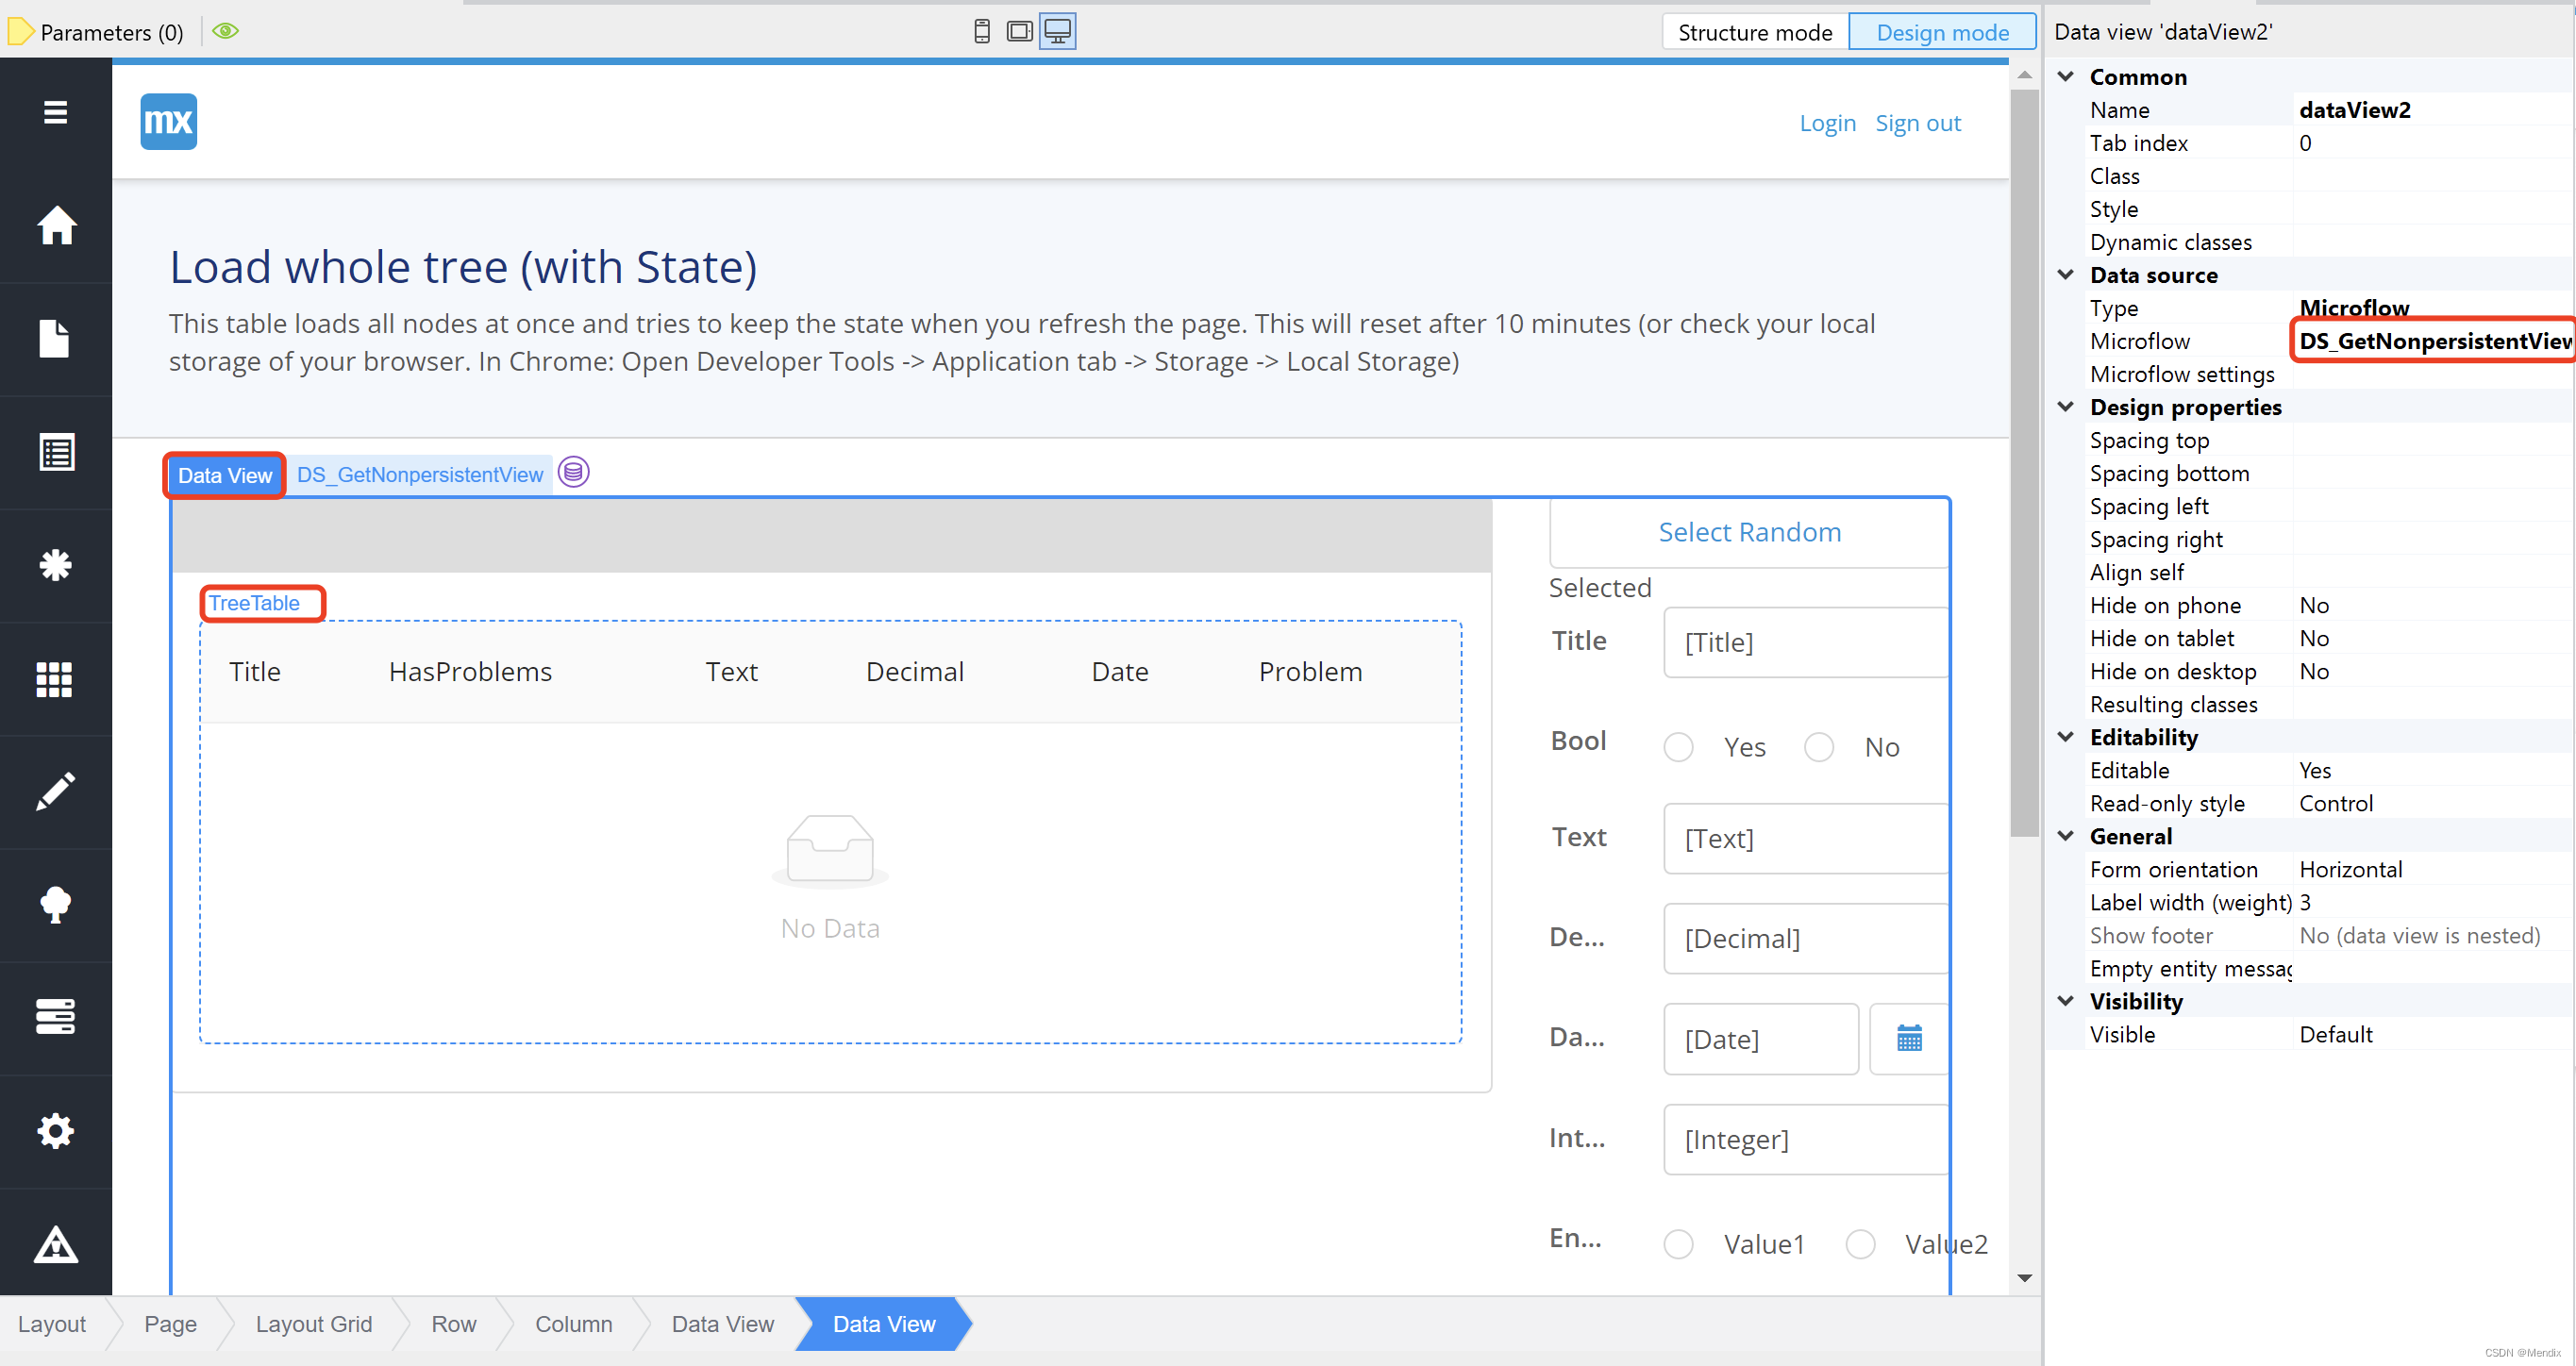This screenshot has height=1366, width=2576.
Task: Select Layout in breadcrumb
Action: point(52,1324)
